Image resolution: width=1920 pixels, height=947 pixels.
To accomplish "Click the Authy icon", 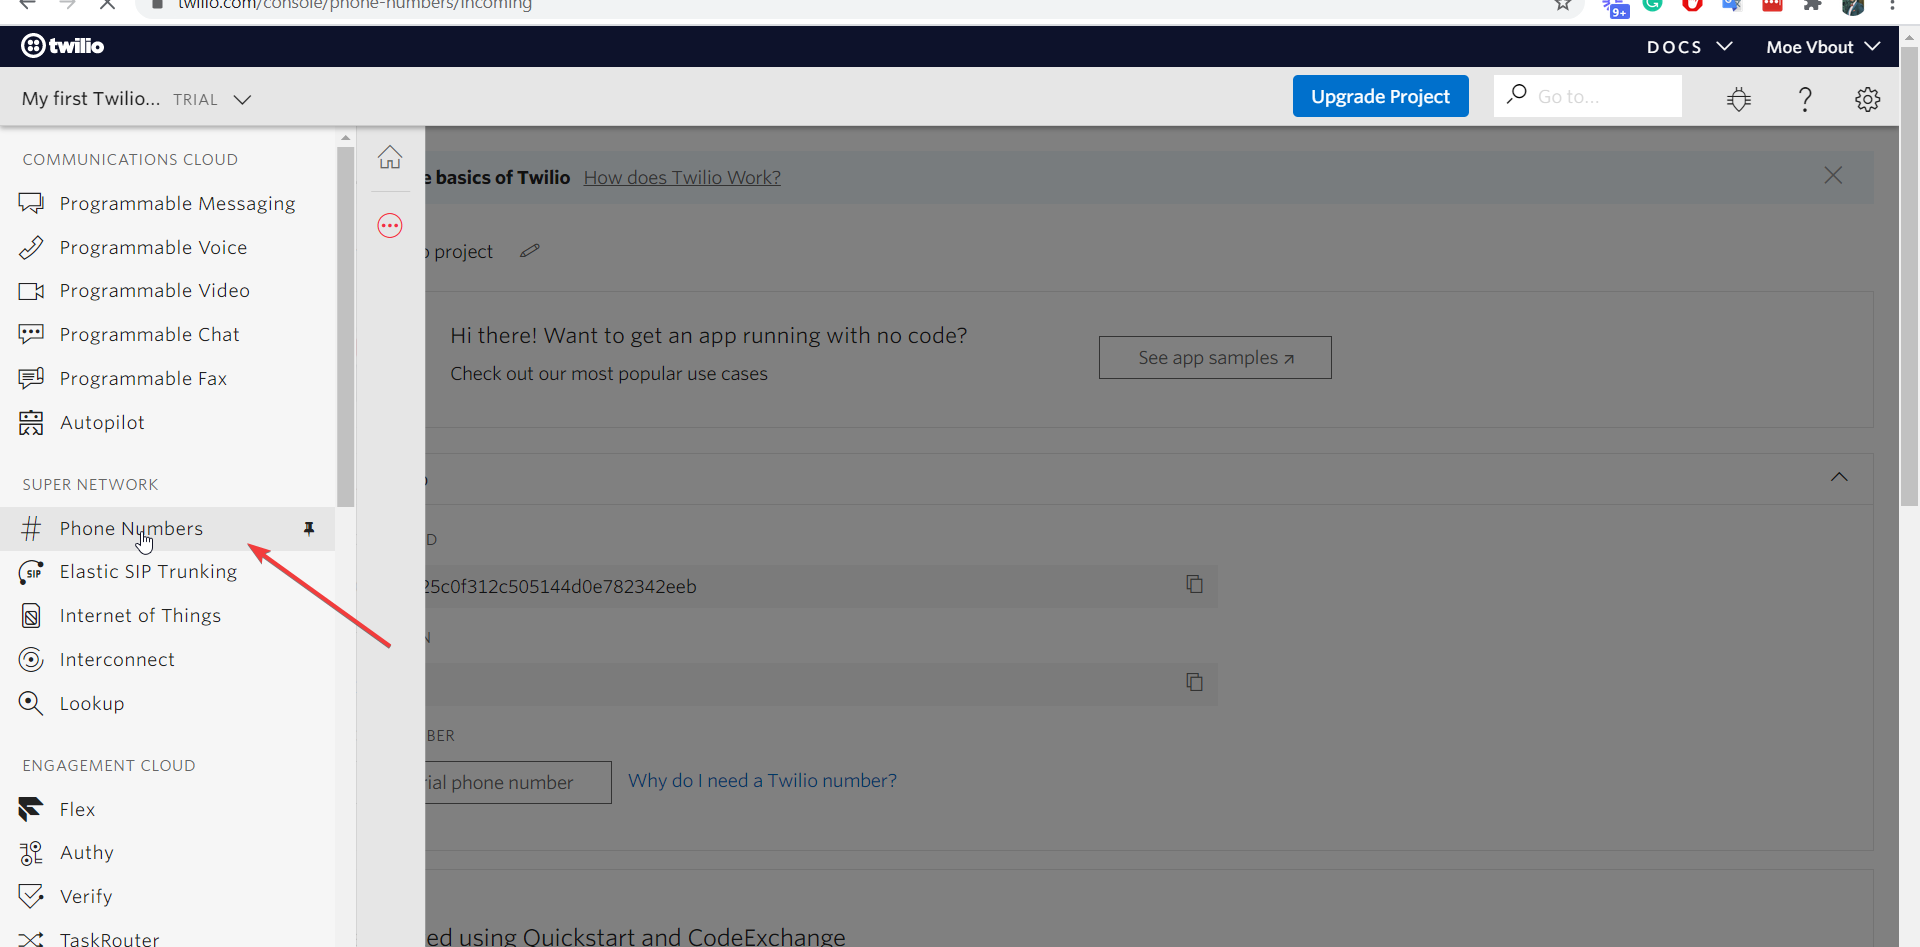I will (31, 853).
